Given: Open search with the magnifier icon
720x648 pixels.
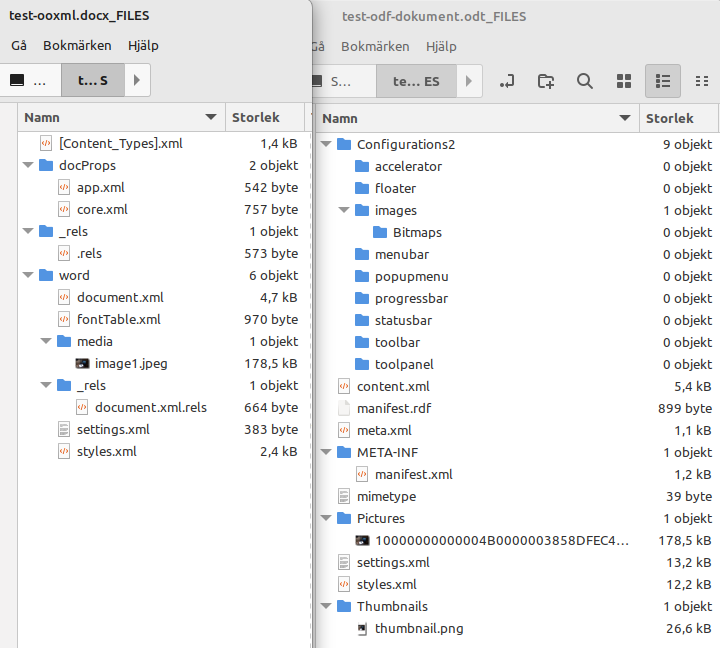Looking at the screenshot, I should pos(585,81).
